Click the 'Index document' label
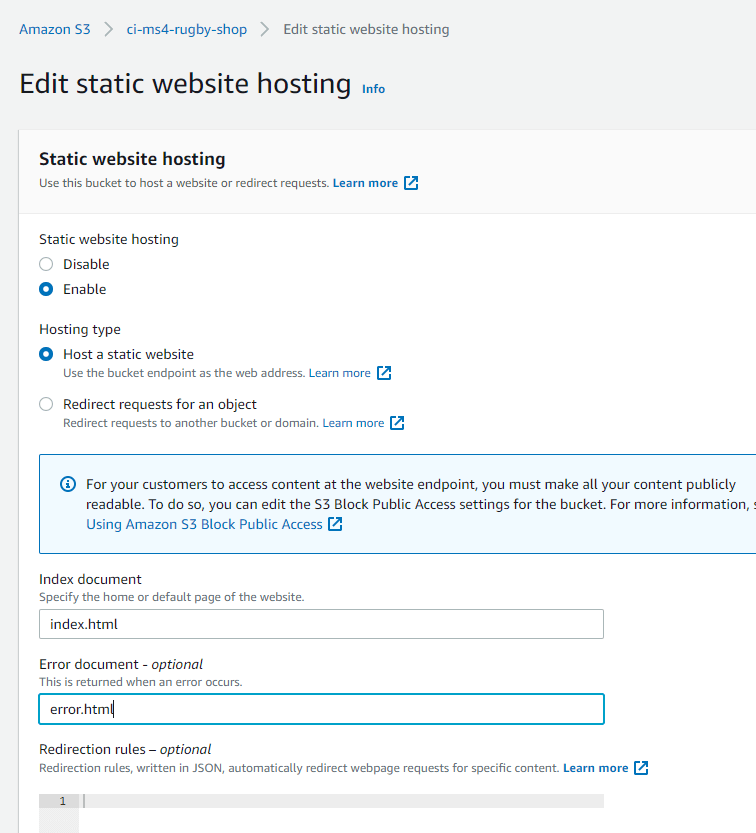This screenshot has height=833, width=756. 90,579
